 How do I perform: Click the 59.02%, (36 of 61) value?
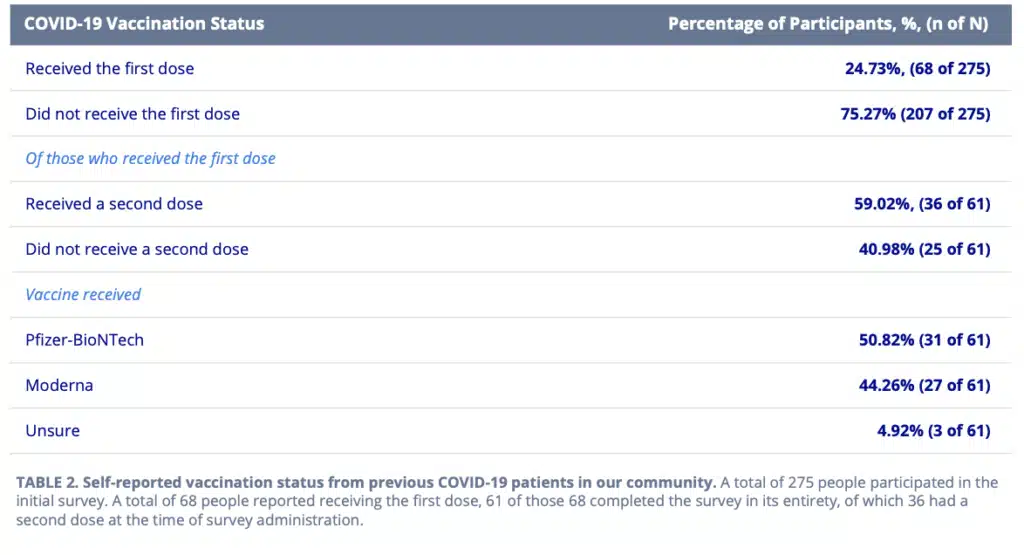pos(922,204)
